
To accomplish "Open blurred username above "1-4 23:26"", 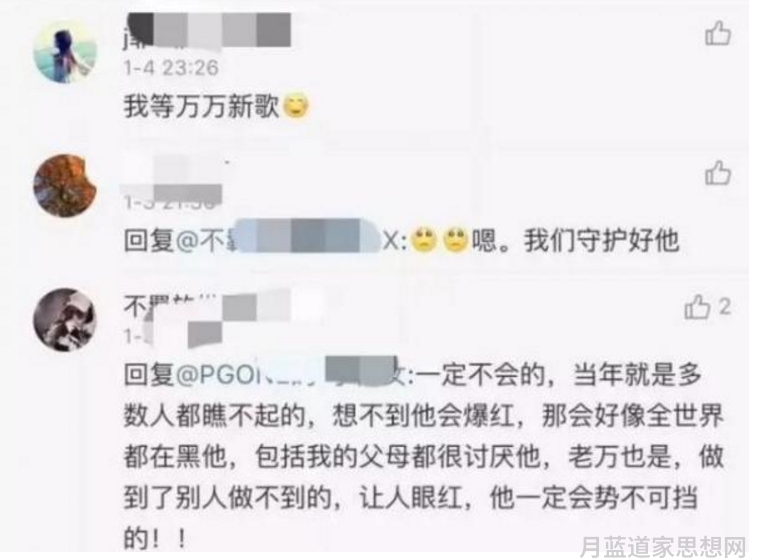I will 207,31.
